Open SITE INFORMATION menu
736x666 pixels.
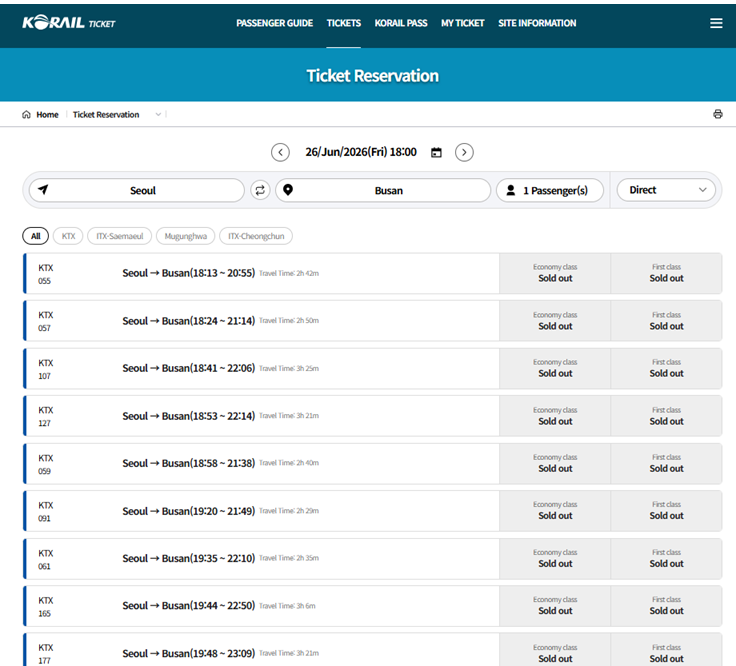click(537, 23)
